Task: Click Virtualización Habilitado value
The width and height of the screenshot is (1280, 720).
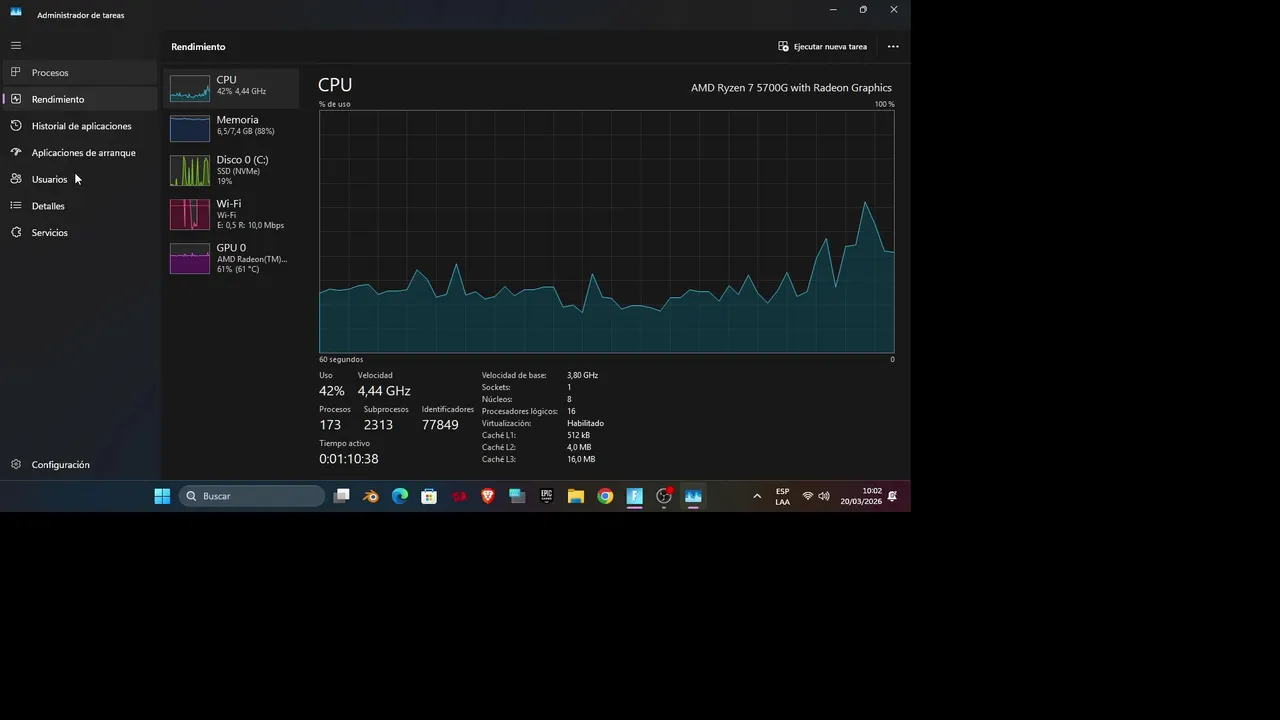Action: (x=585, y=423)
